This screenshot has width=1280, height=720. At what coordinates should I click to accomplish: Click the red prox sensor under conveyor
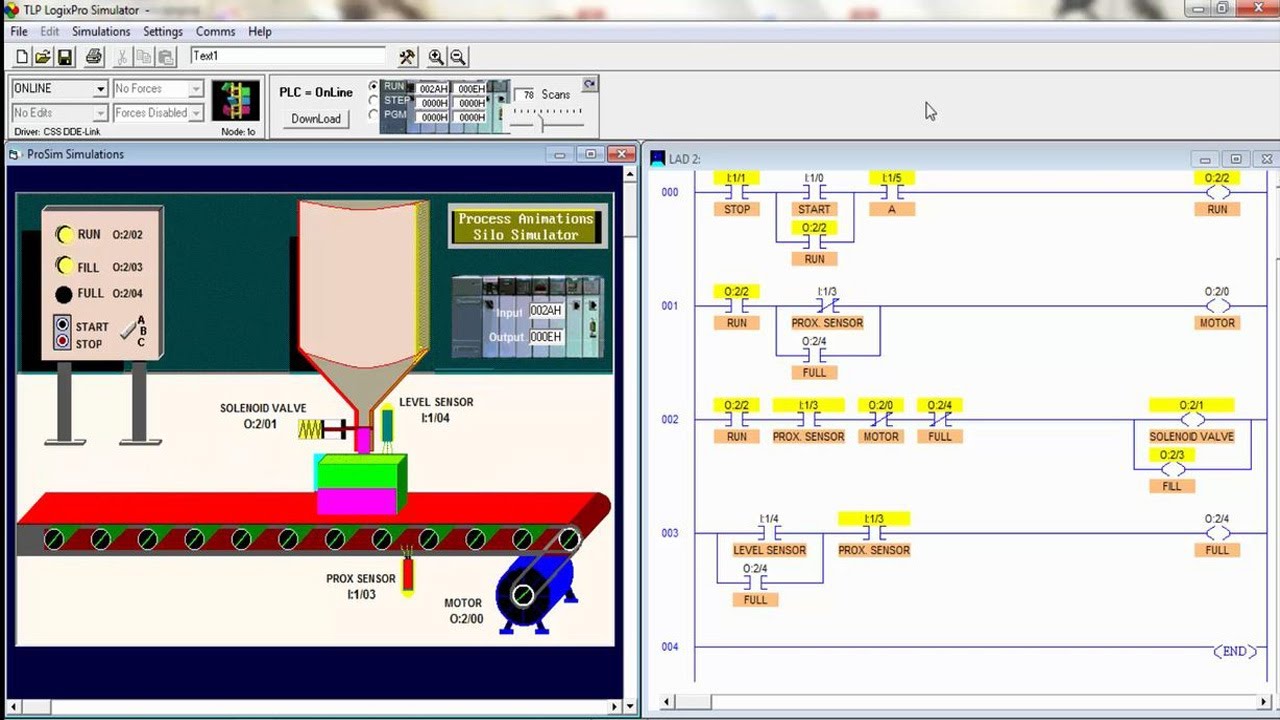408,574
